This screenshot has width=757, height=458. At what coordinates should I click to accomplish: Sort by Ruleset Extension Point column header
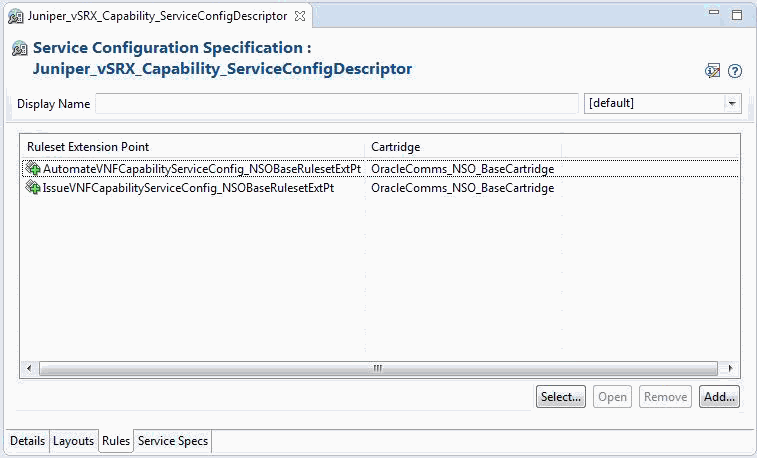point(193,147)
